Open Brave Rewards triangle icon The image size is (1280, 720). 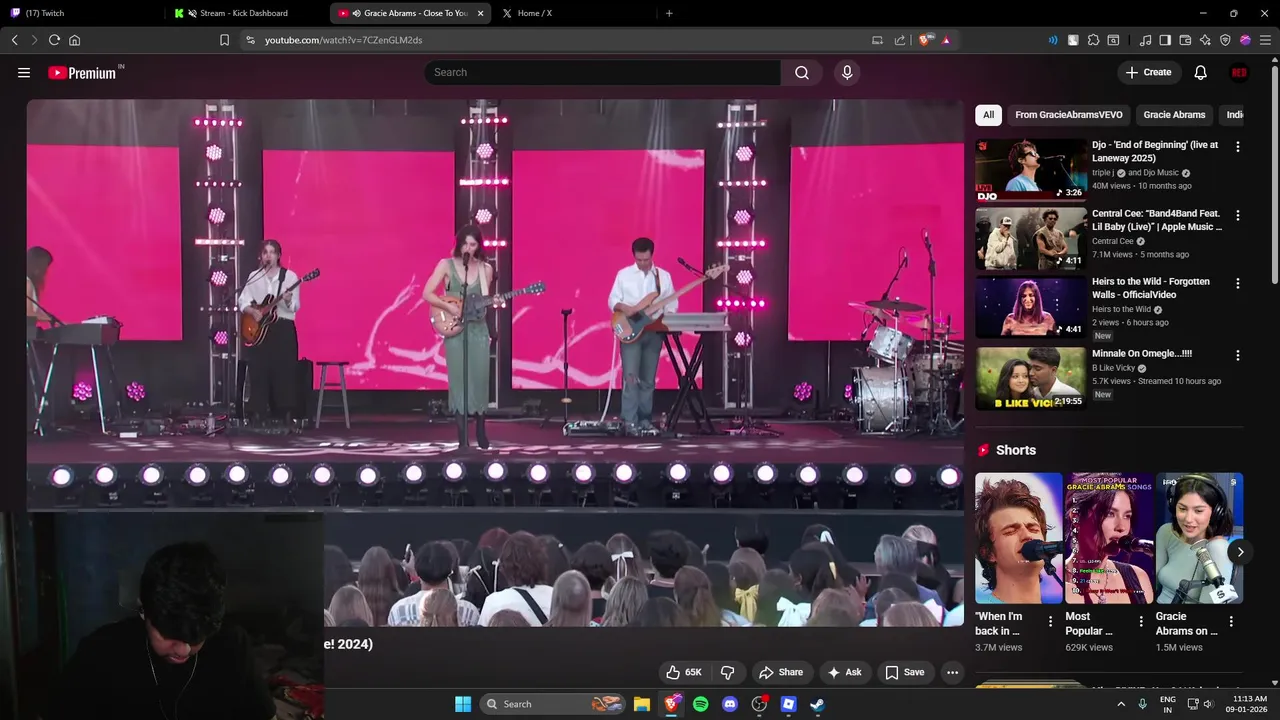pos(945,40)
